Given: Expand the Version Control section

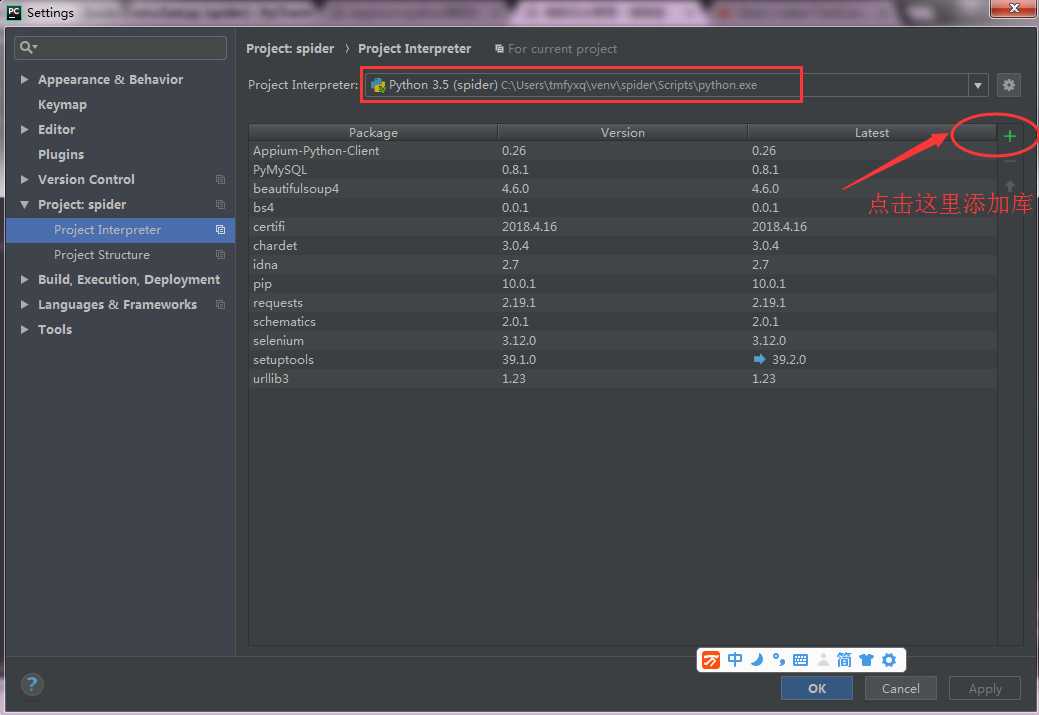Looking at the screenshot, I should (x=25, y=180).
